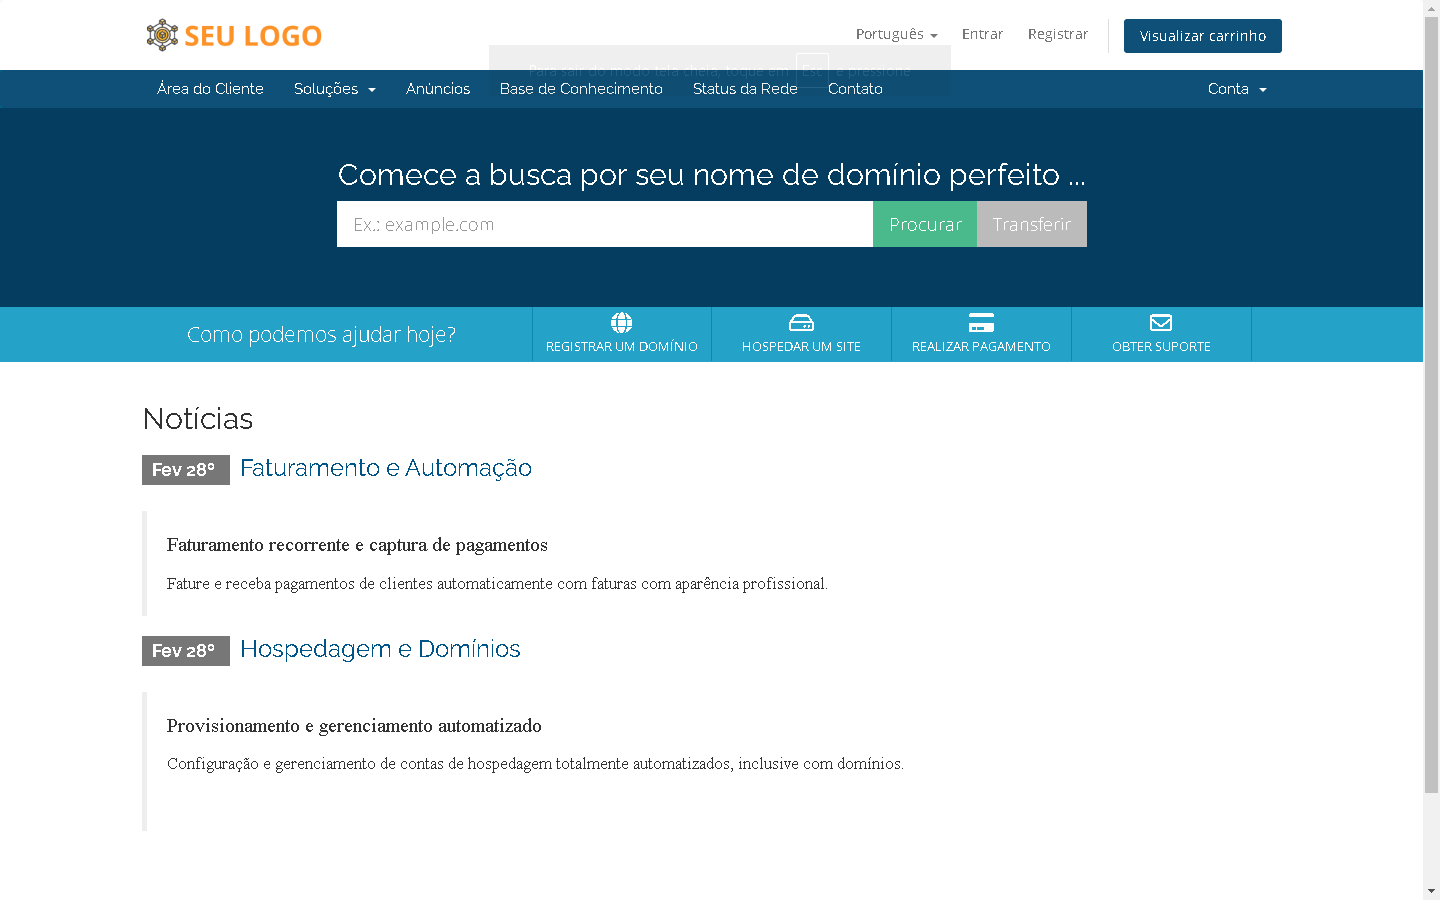Click the credit card payment icon
Image resolution: width=1440 pixels, height=900 pixels.
pyautogui.click(x=981, y=323)
